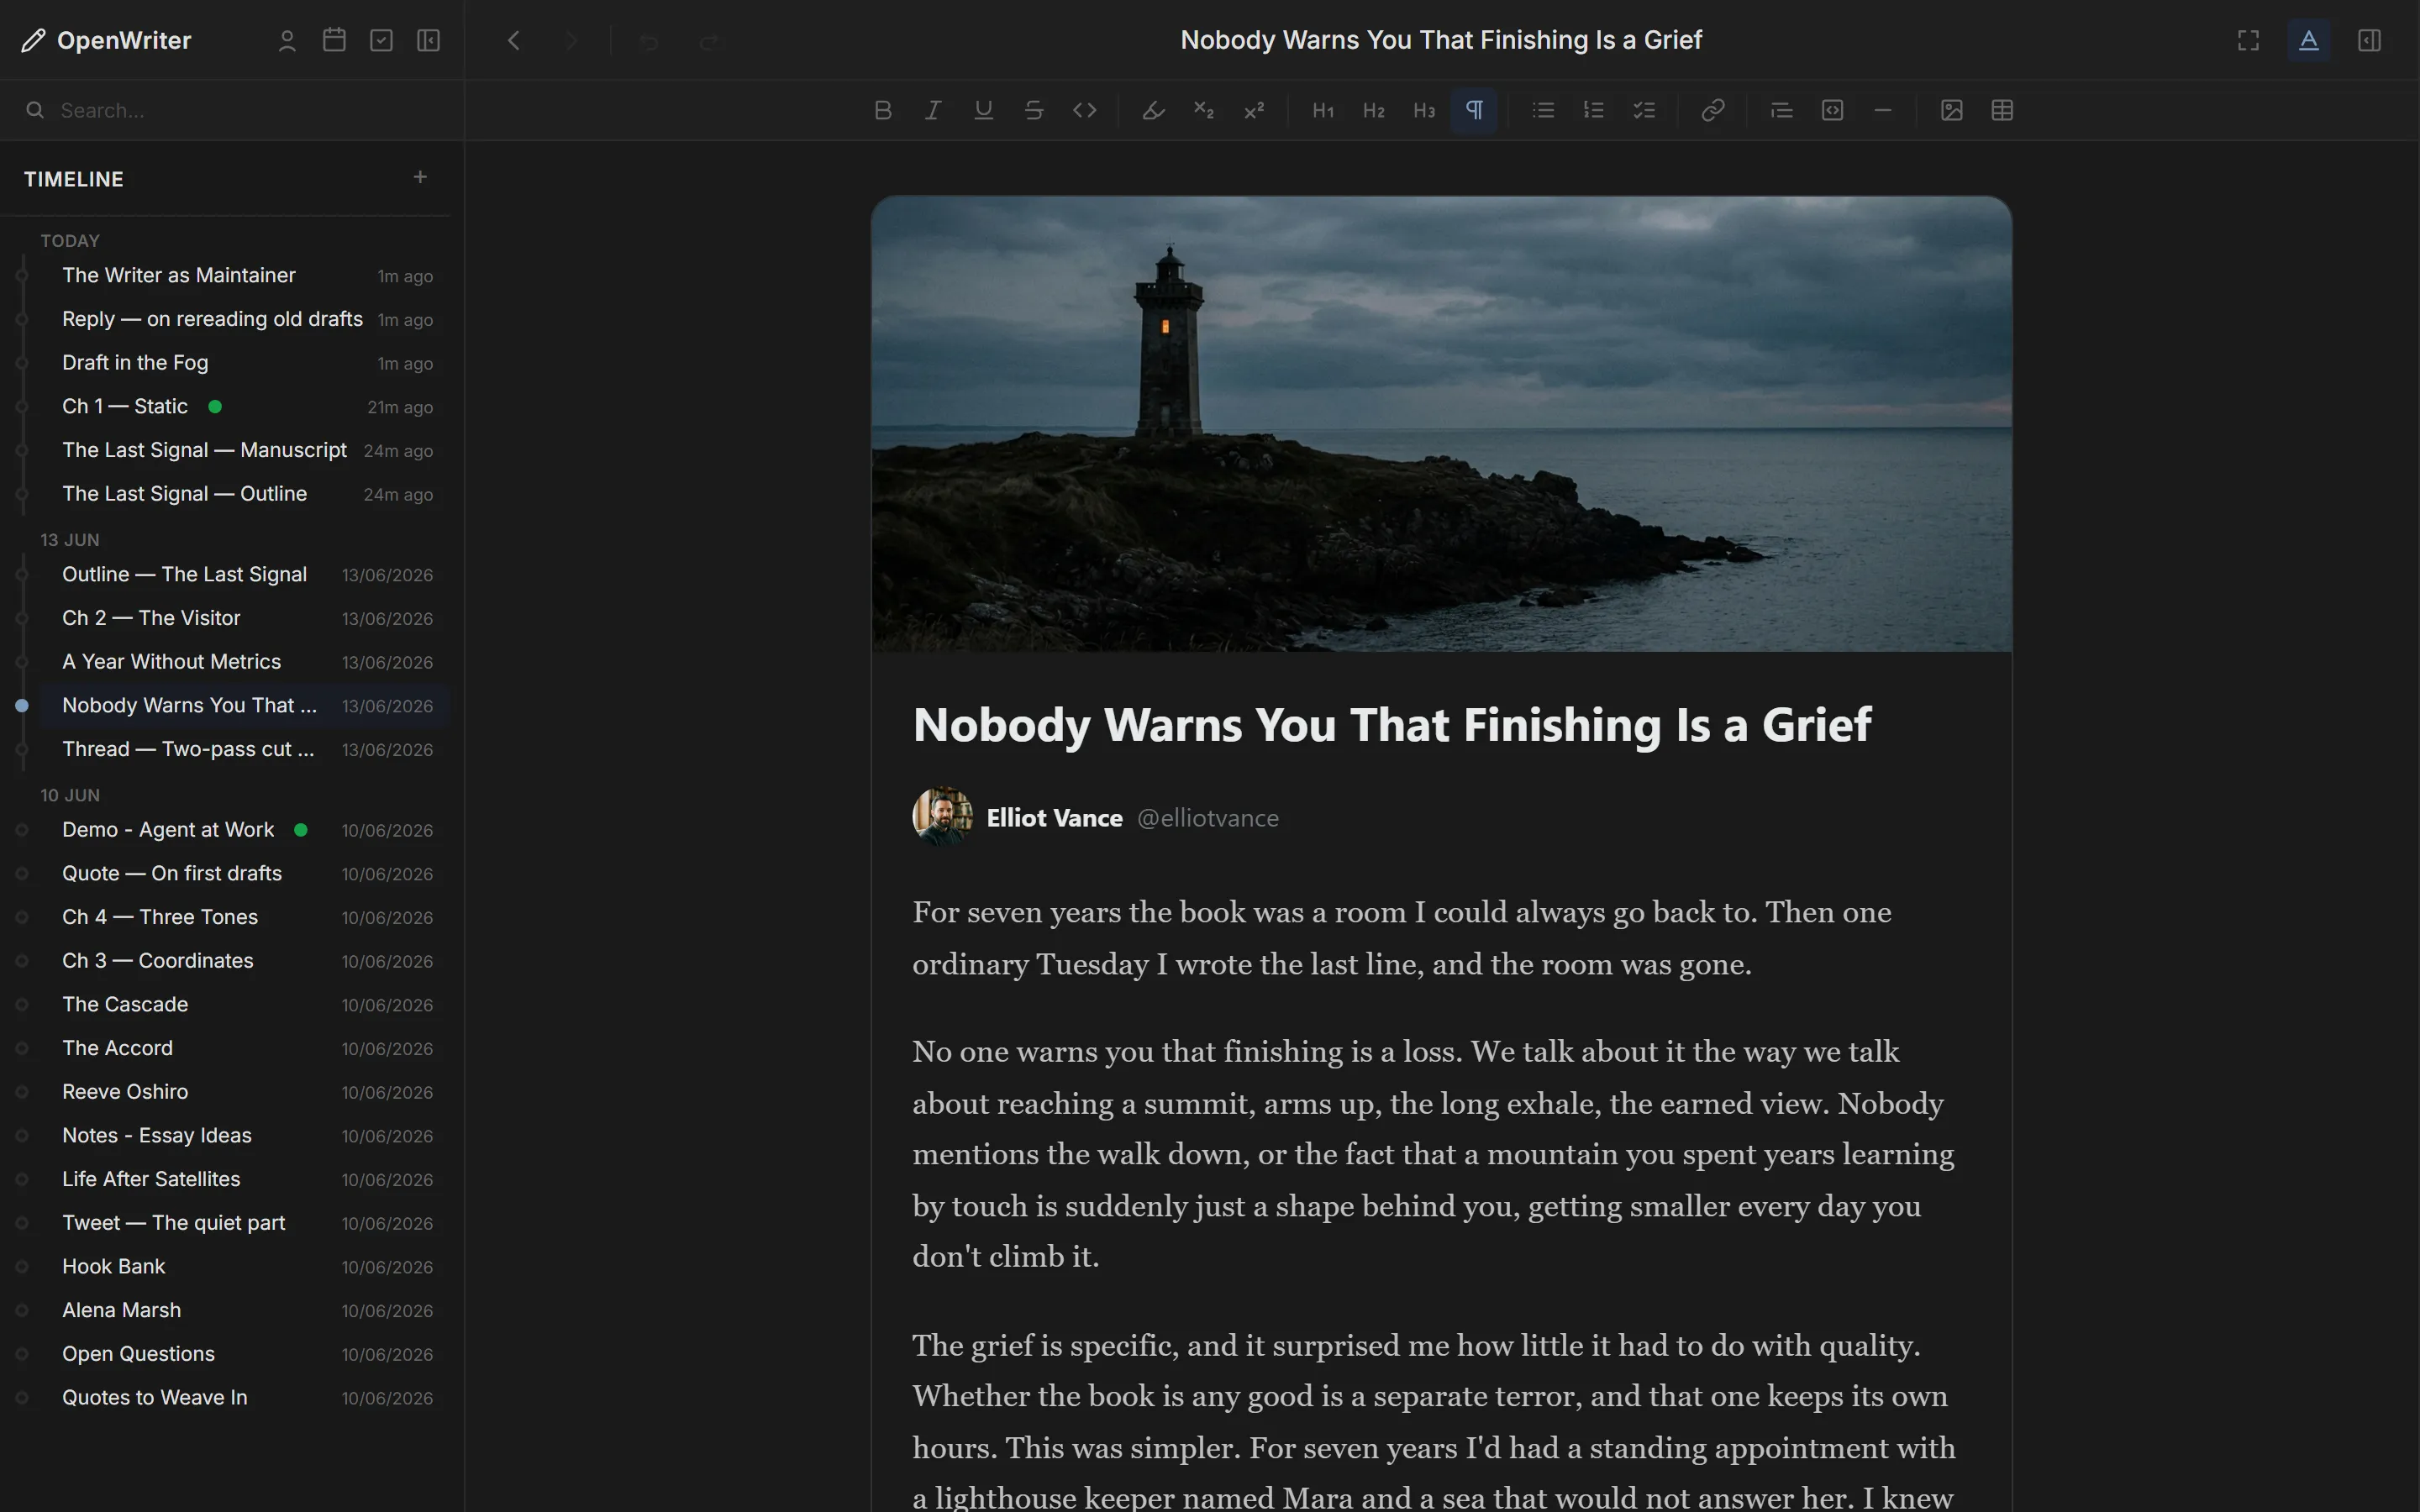This screenshot has width=2420, height=1512.
Task: Toggle the right side panel
Action: [x=2369, y=40]
